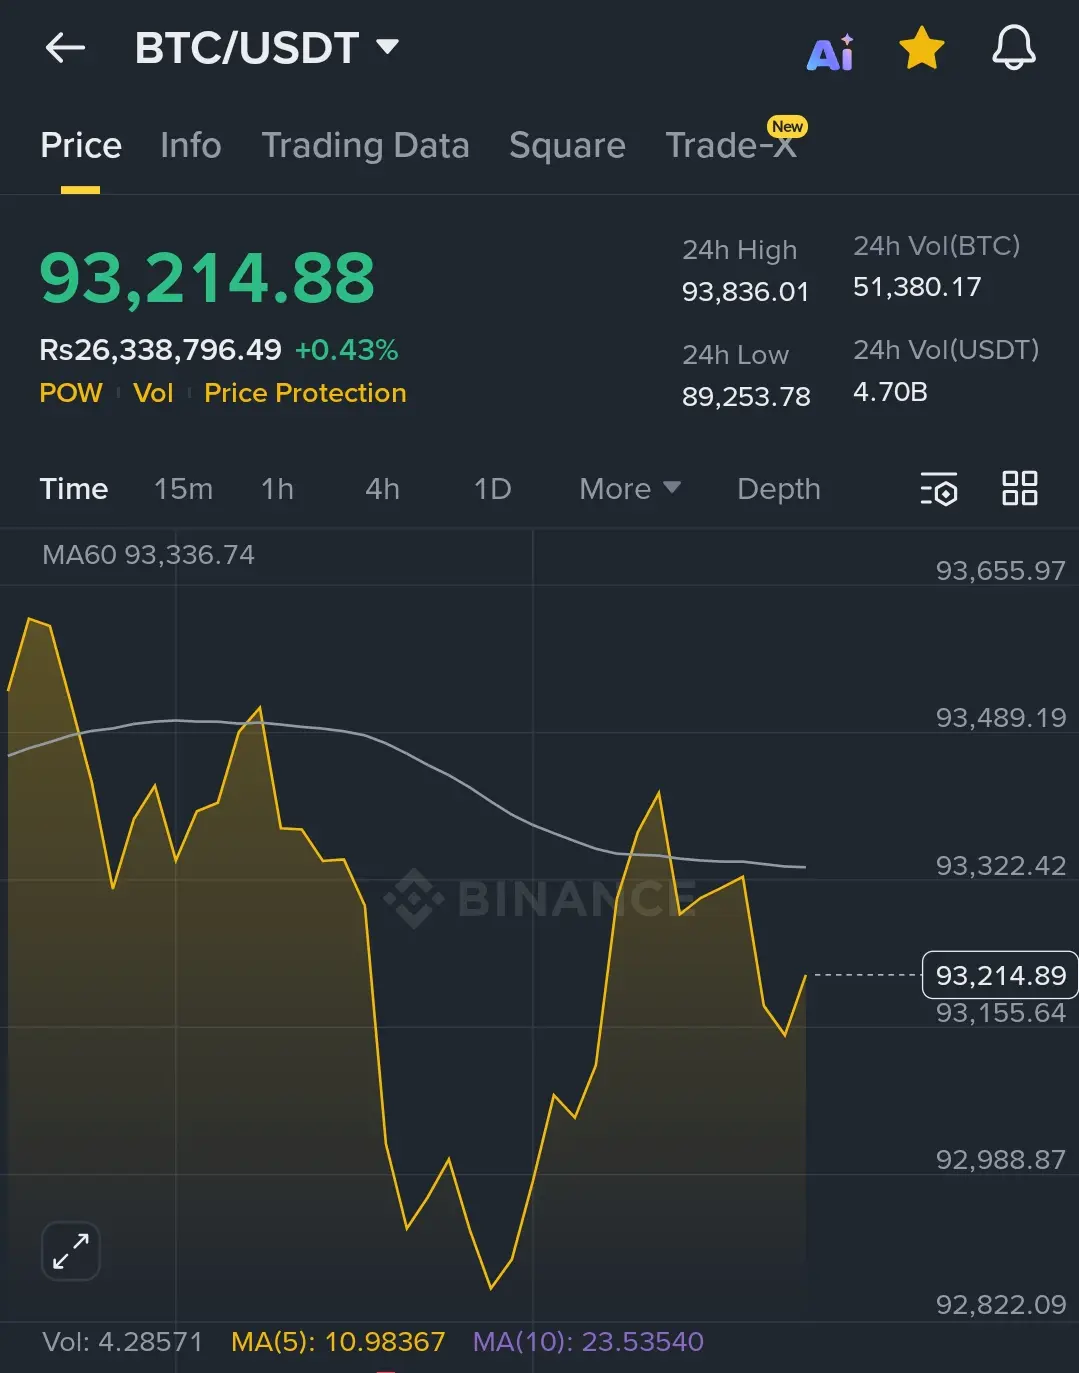Tap the Vol: 4.28571 label
1079x1373 pixels.
[x=122, y=1342]
